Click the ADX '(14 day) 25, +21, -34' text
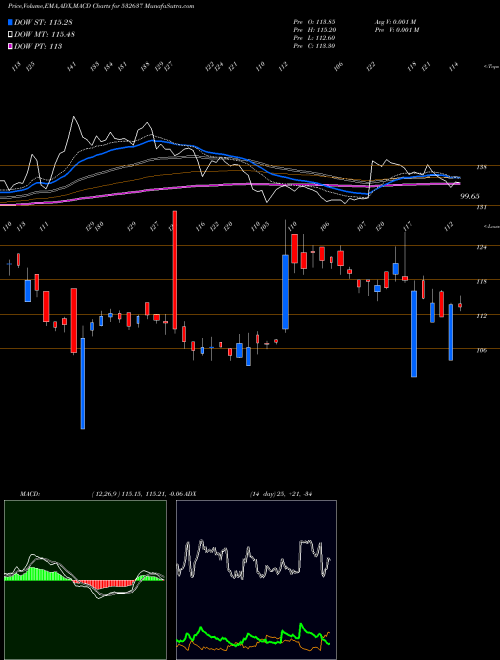 tap(280, 494)
